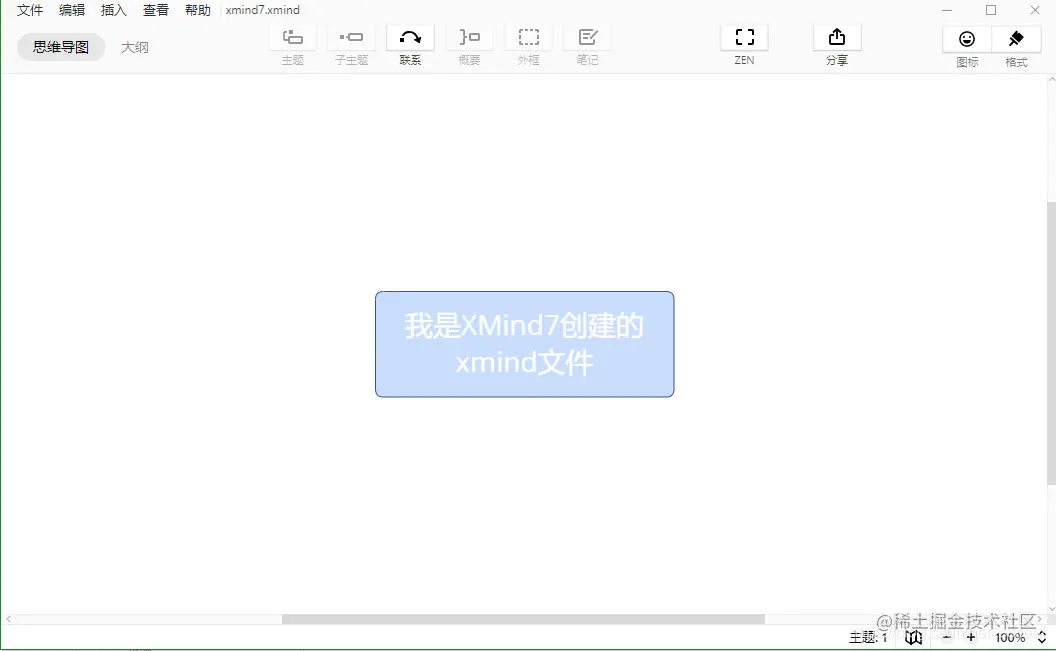This screenshot has width=1056, height=651.
Task: Open the 插入 (Insert) menu
Action: pyautogui.click(x=113, y=10)
